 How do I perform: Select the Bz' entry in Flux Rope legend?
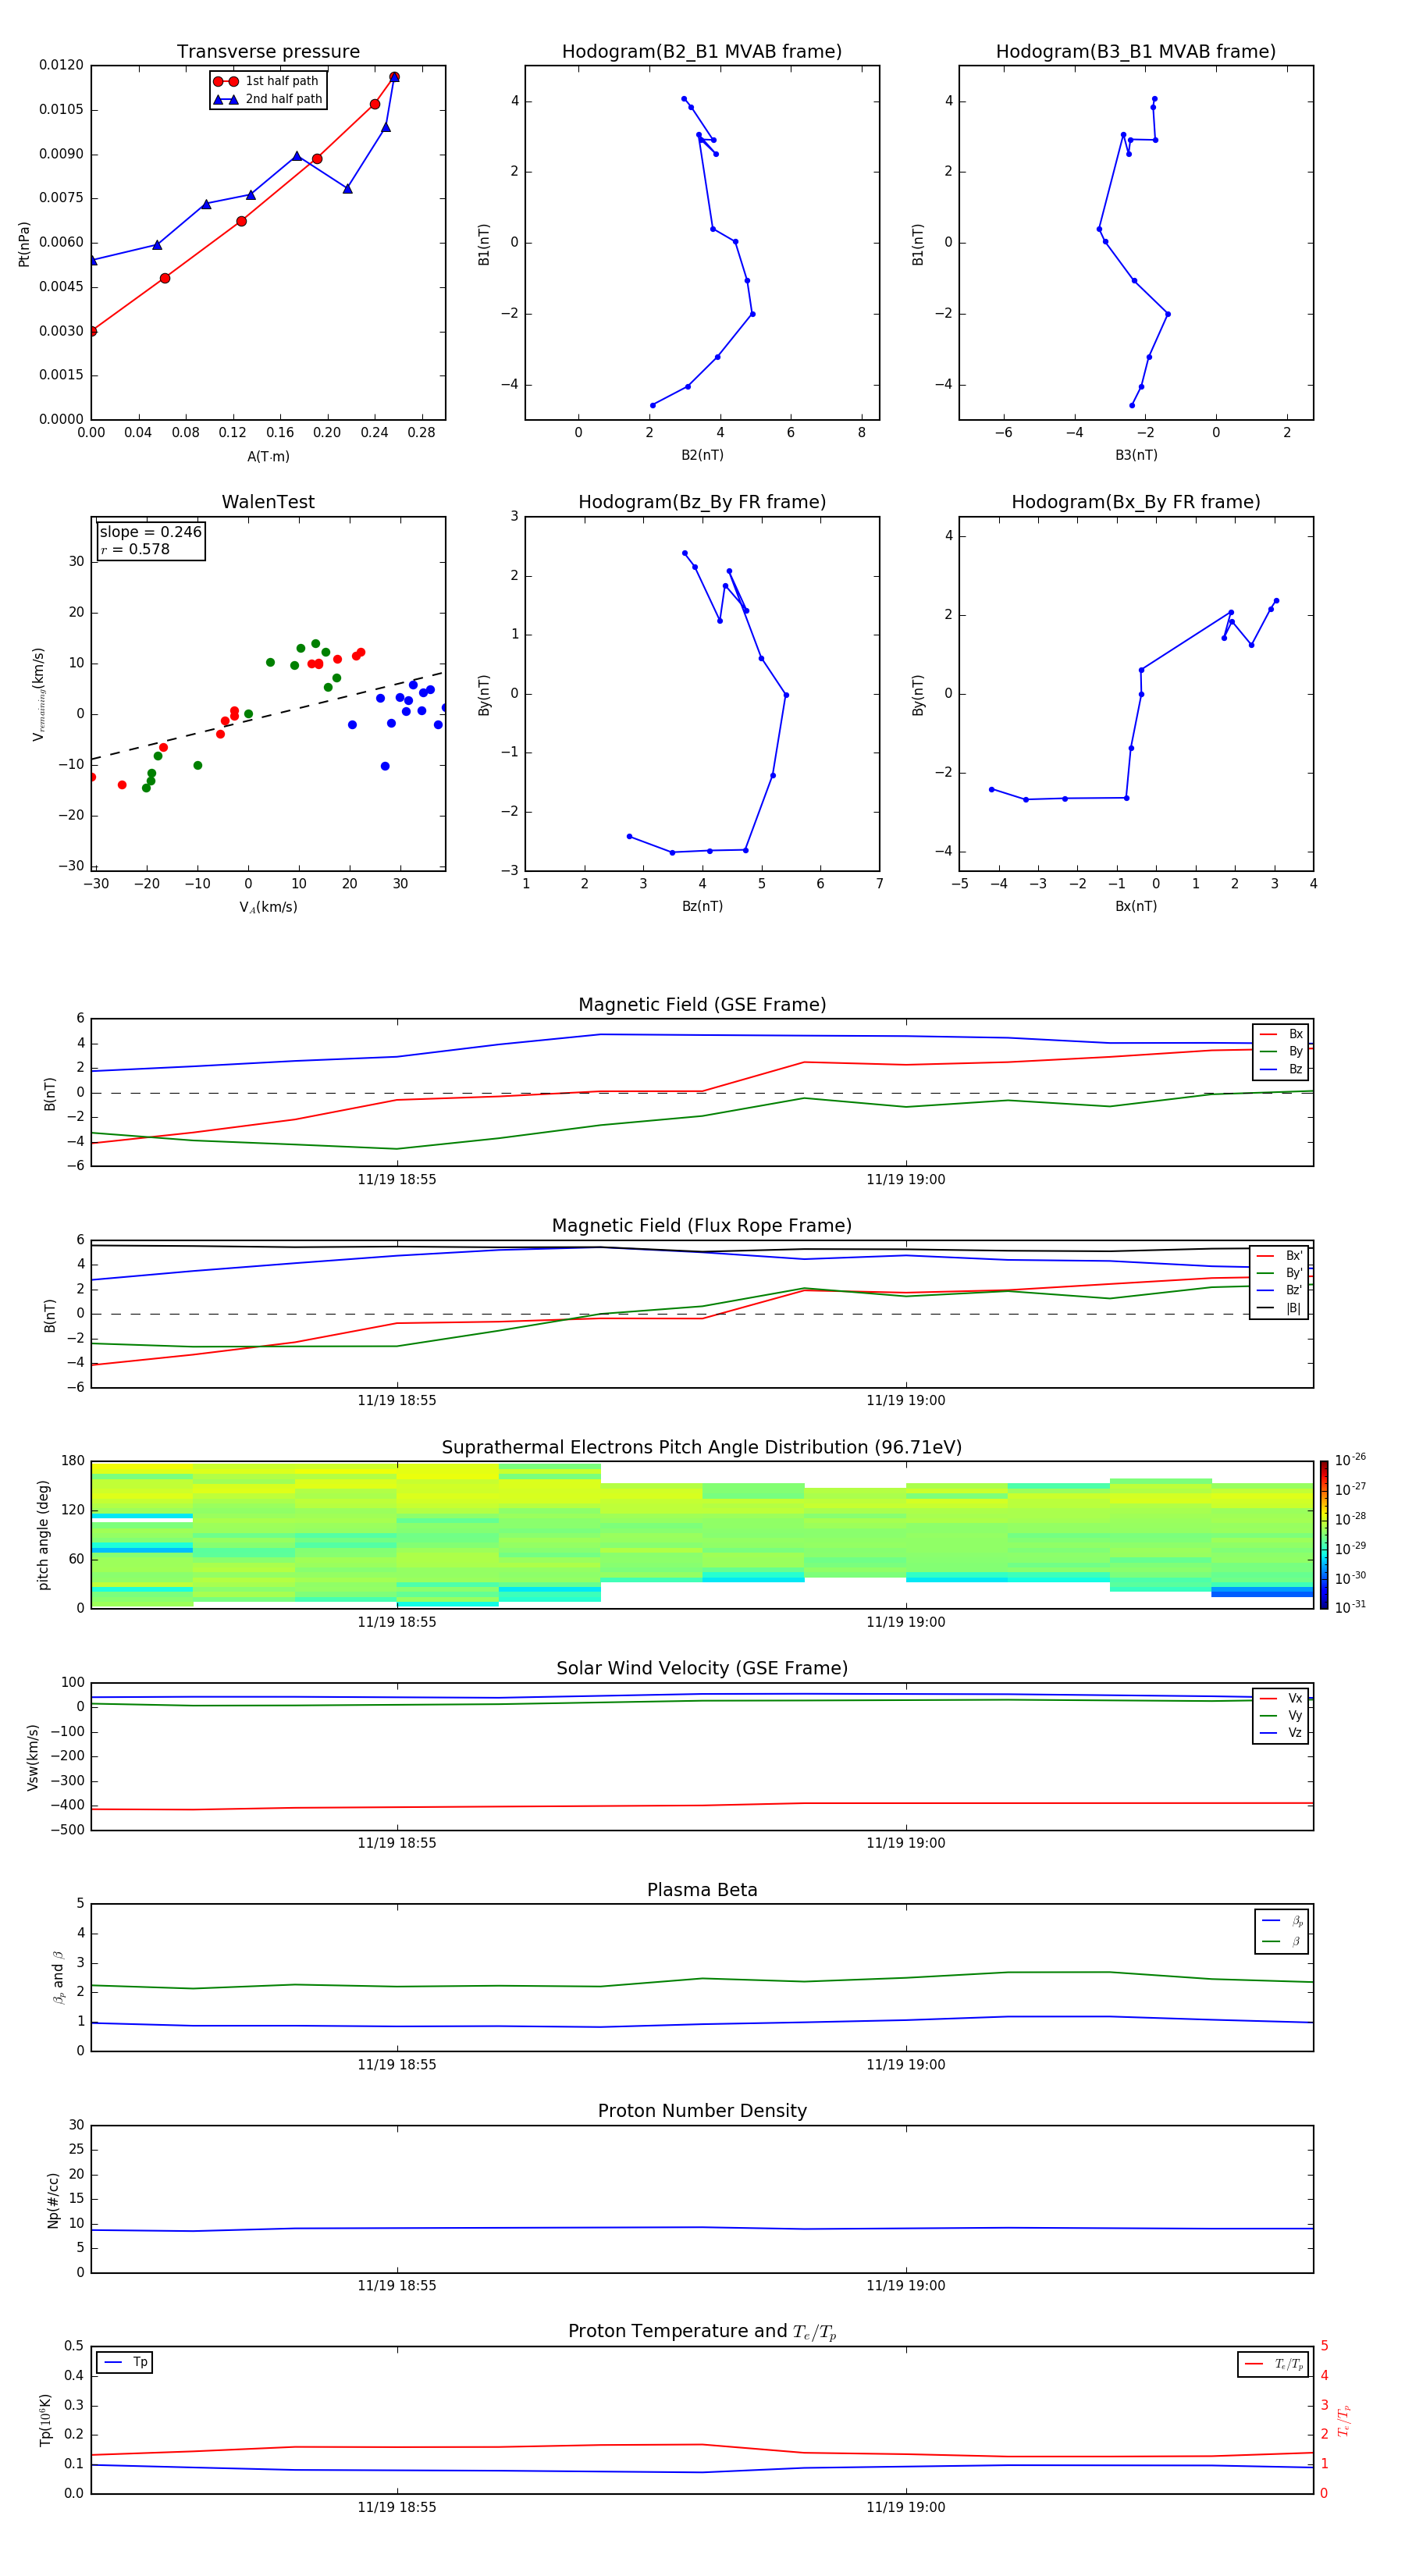tap(1279, 1290)
